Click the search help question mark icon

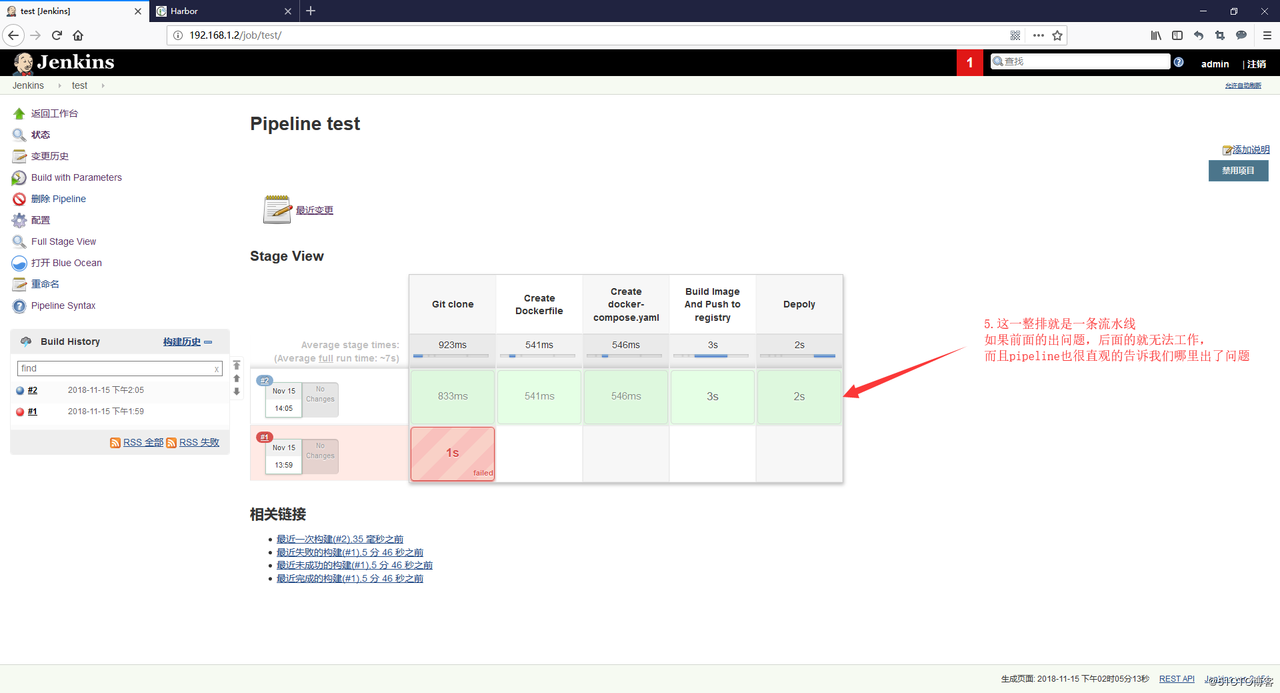tap(1179, 62)
